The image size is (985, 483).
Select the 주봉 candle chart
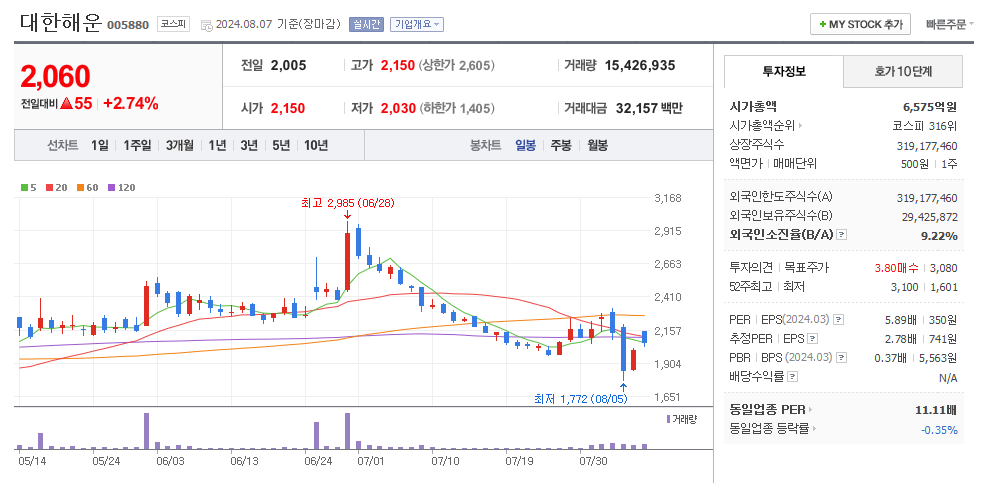[561, 146]
